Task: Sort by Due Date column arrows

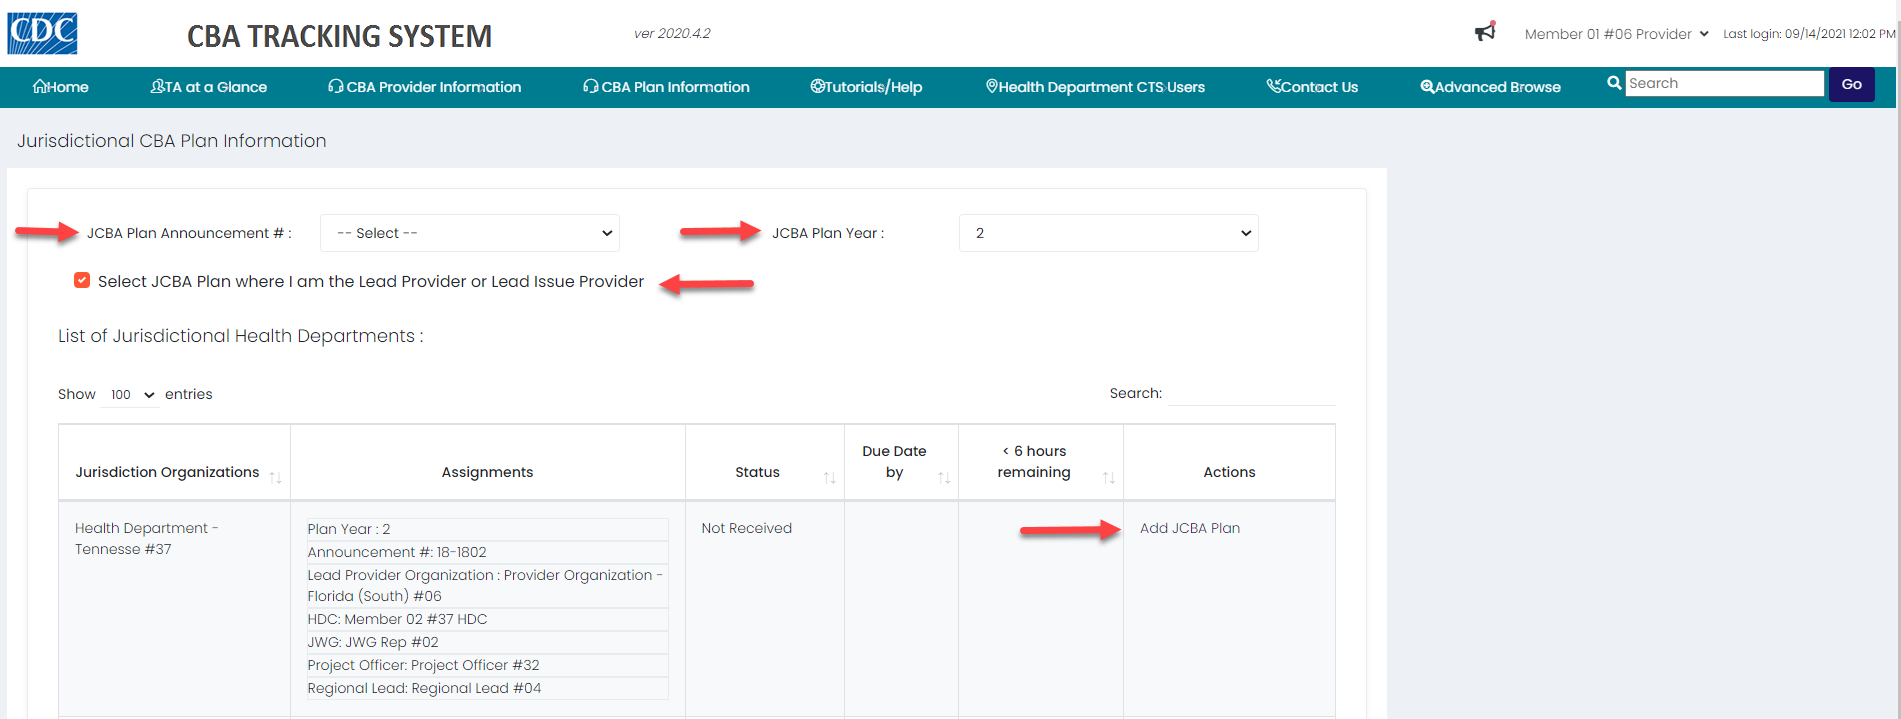Action: pyautogui.click(x=943, y=478)
